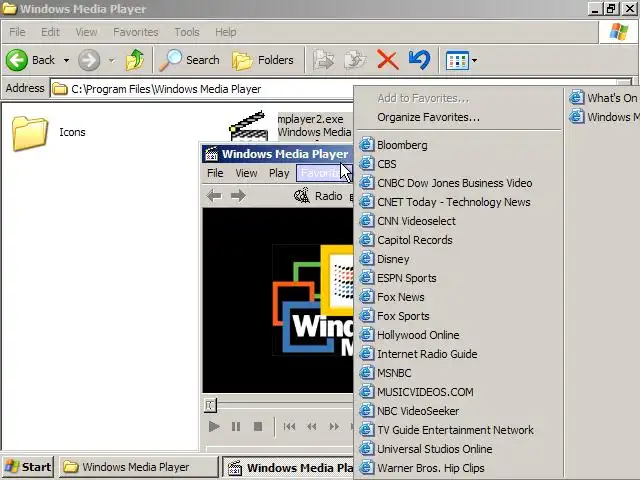This screenshot has height=480, width=640.
Task: Select the mplayer2.exe clapperboard icon
Action: coord(249,126)
